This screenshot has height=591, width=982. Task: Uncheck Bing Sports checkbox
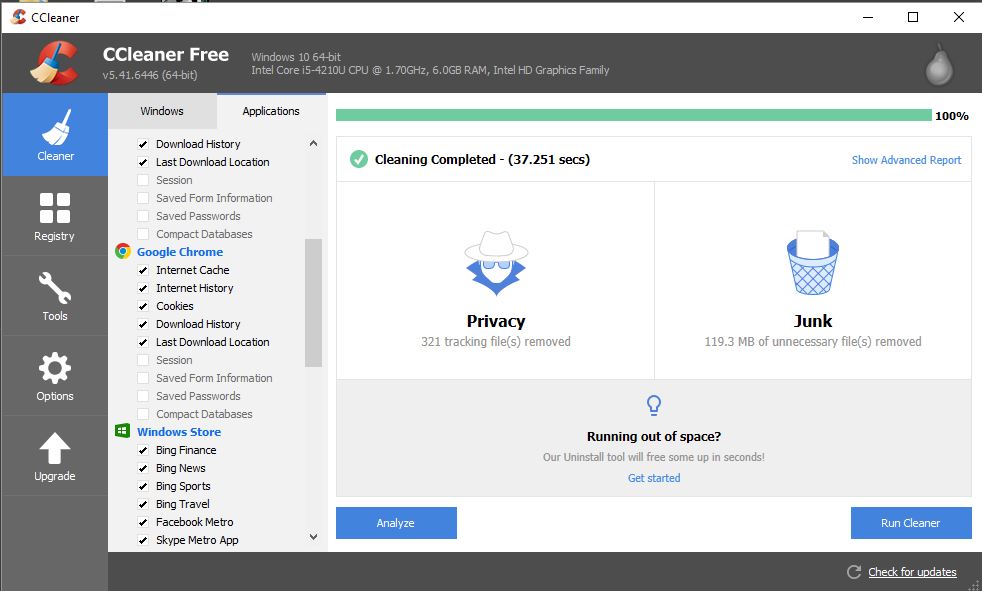pos(143,486)
